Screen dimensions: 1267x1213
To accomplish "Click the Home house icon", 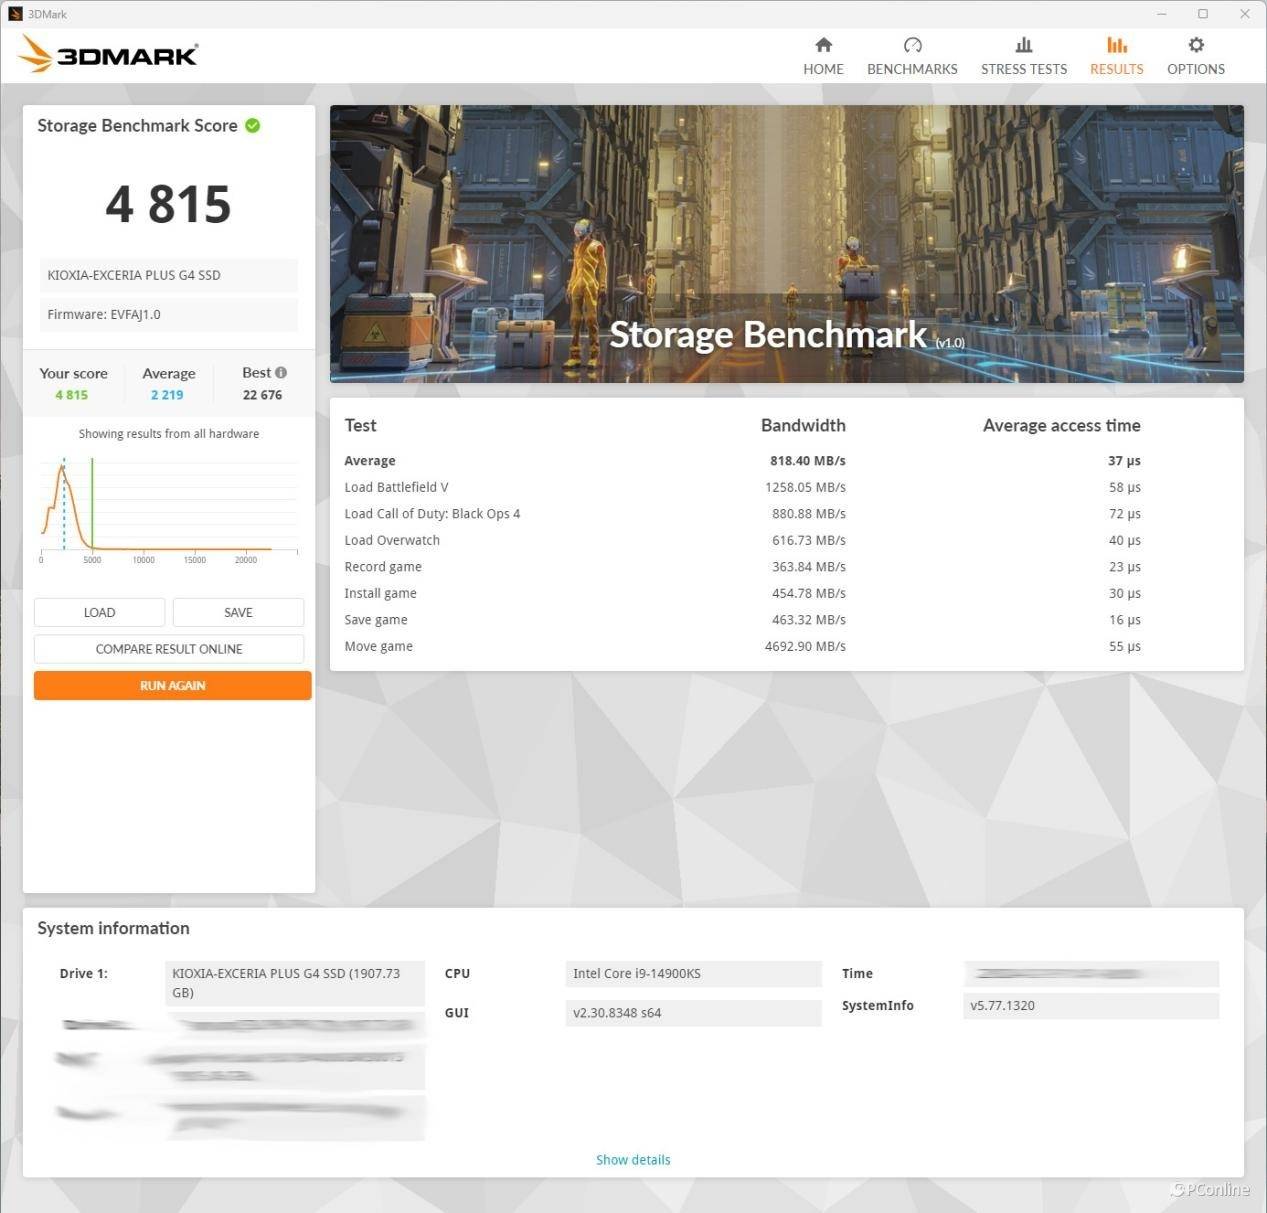I will pos(823,45).
